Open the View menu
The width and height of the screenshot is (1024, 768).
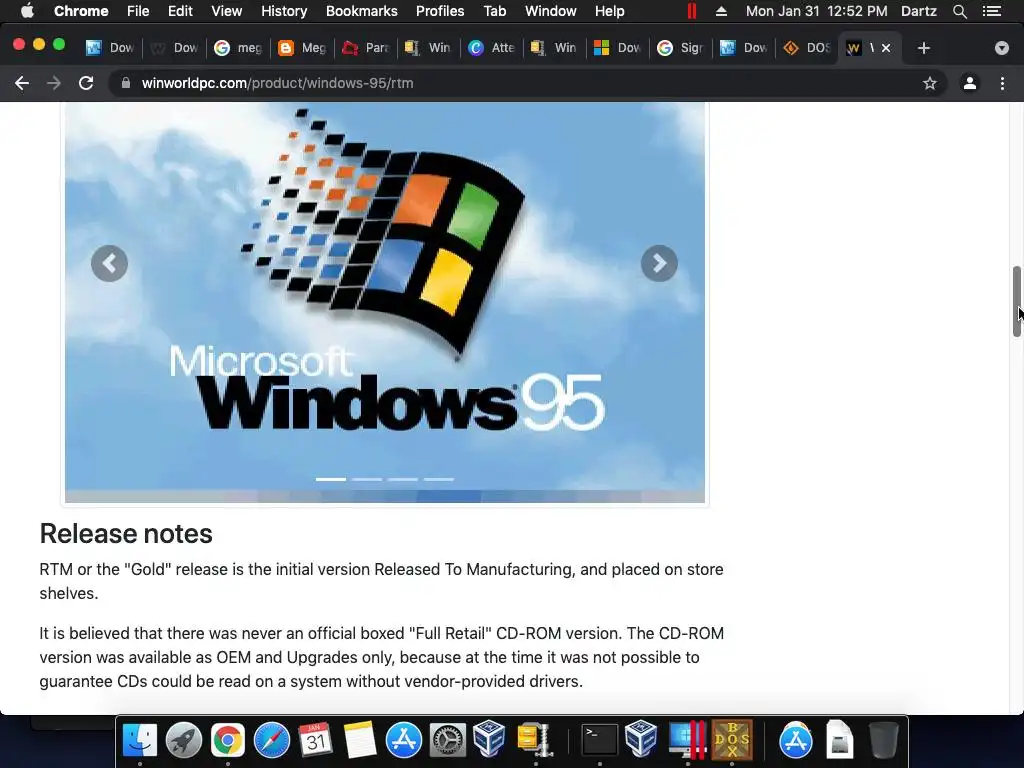[x=227, y=11]
